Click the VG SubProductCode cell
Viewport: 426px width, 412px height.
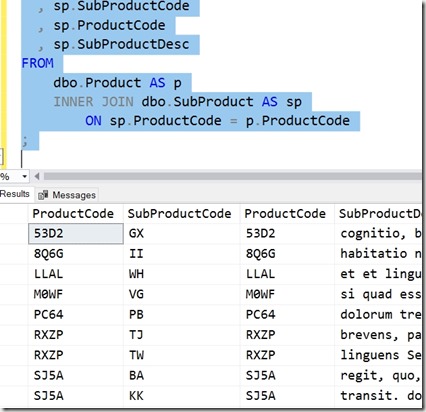(x=182, y=294)
